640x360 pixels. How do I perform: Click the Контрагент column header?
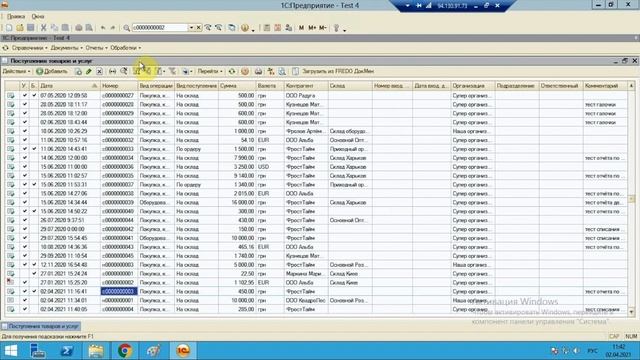[x=306, y=86]
